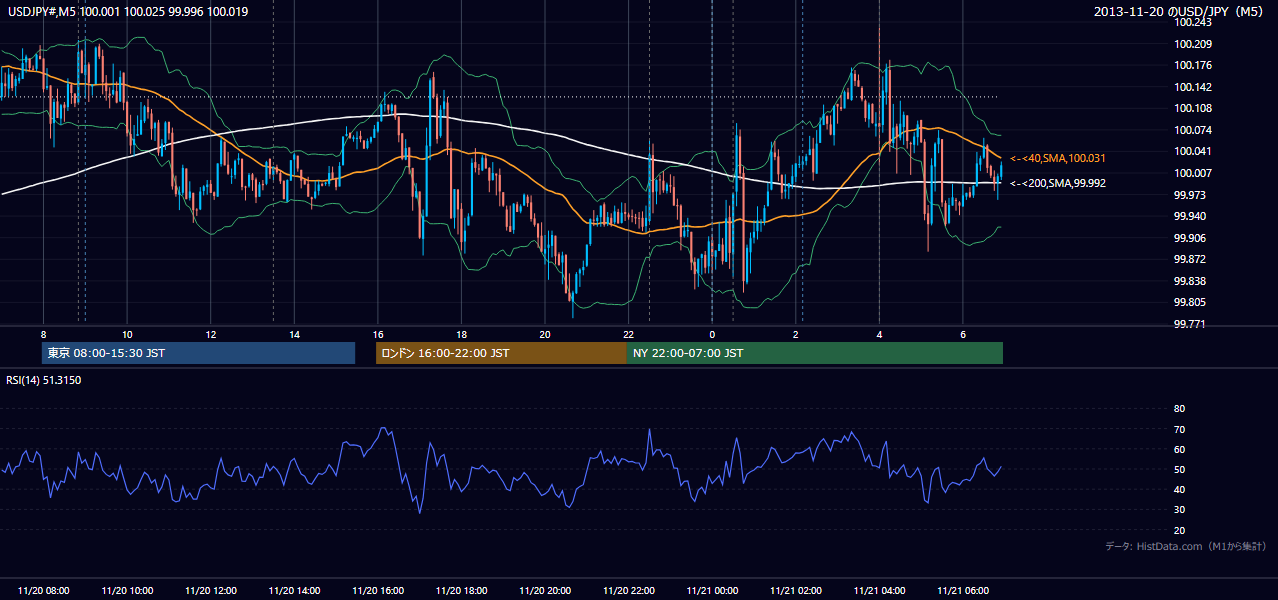1278x600 pixels.
Task: Click RSI axis level 20
Action: coord(1179,530)
